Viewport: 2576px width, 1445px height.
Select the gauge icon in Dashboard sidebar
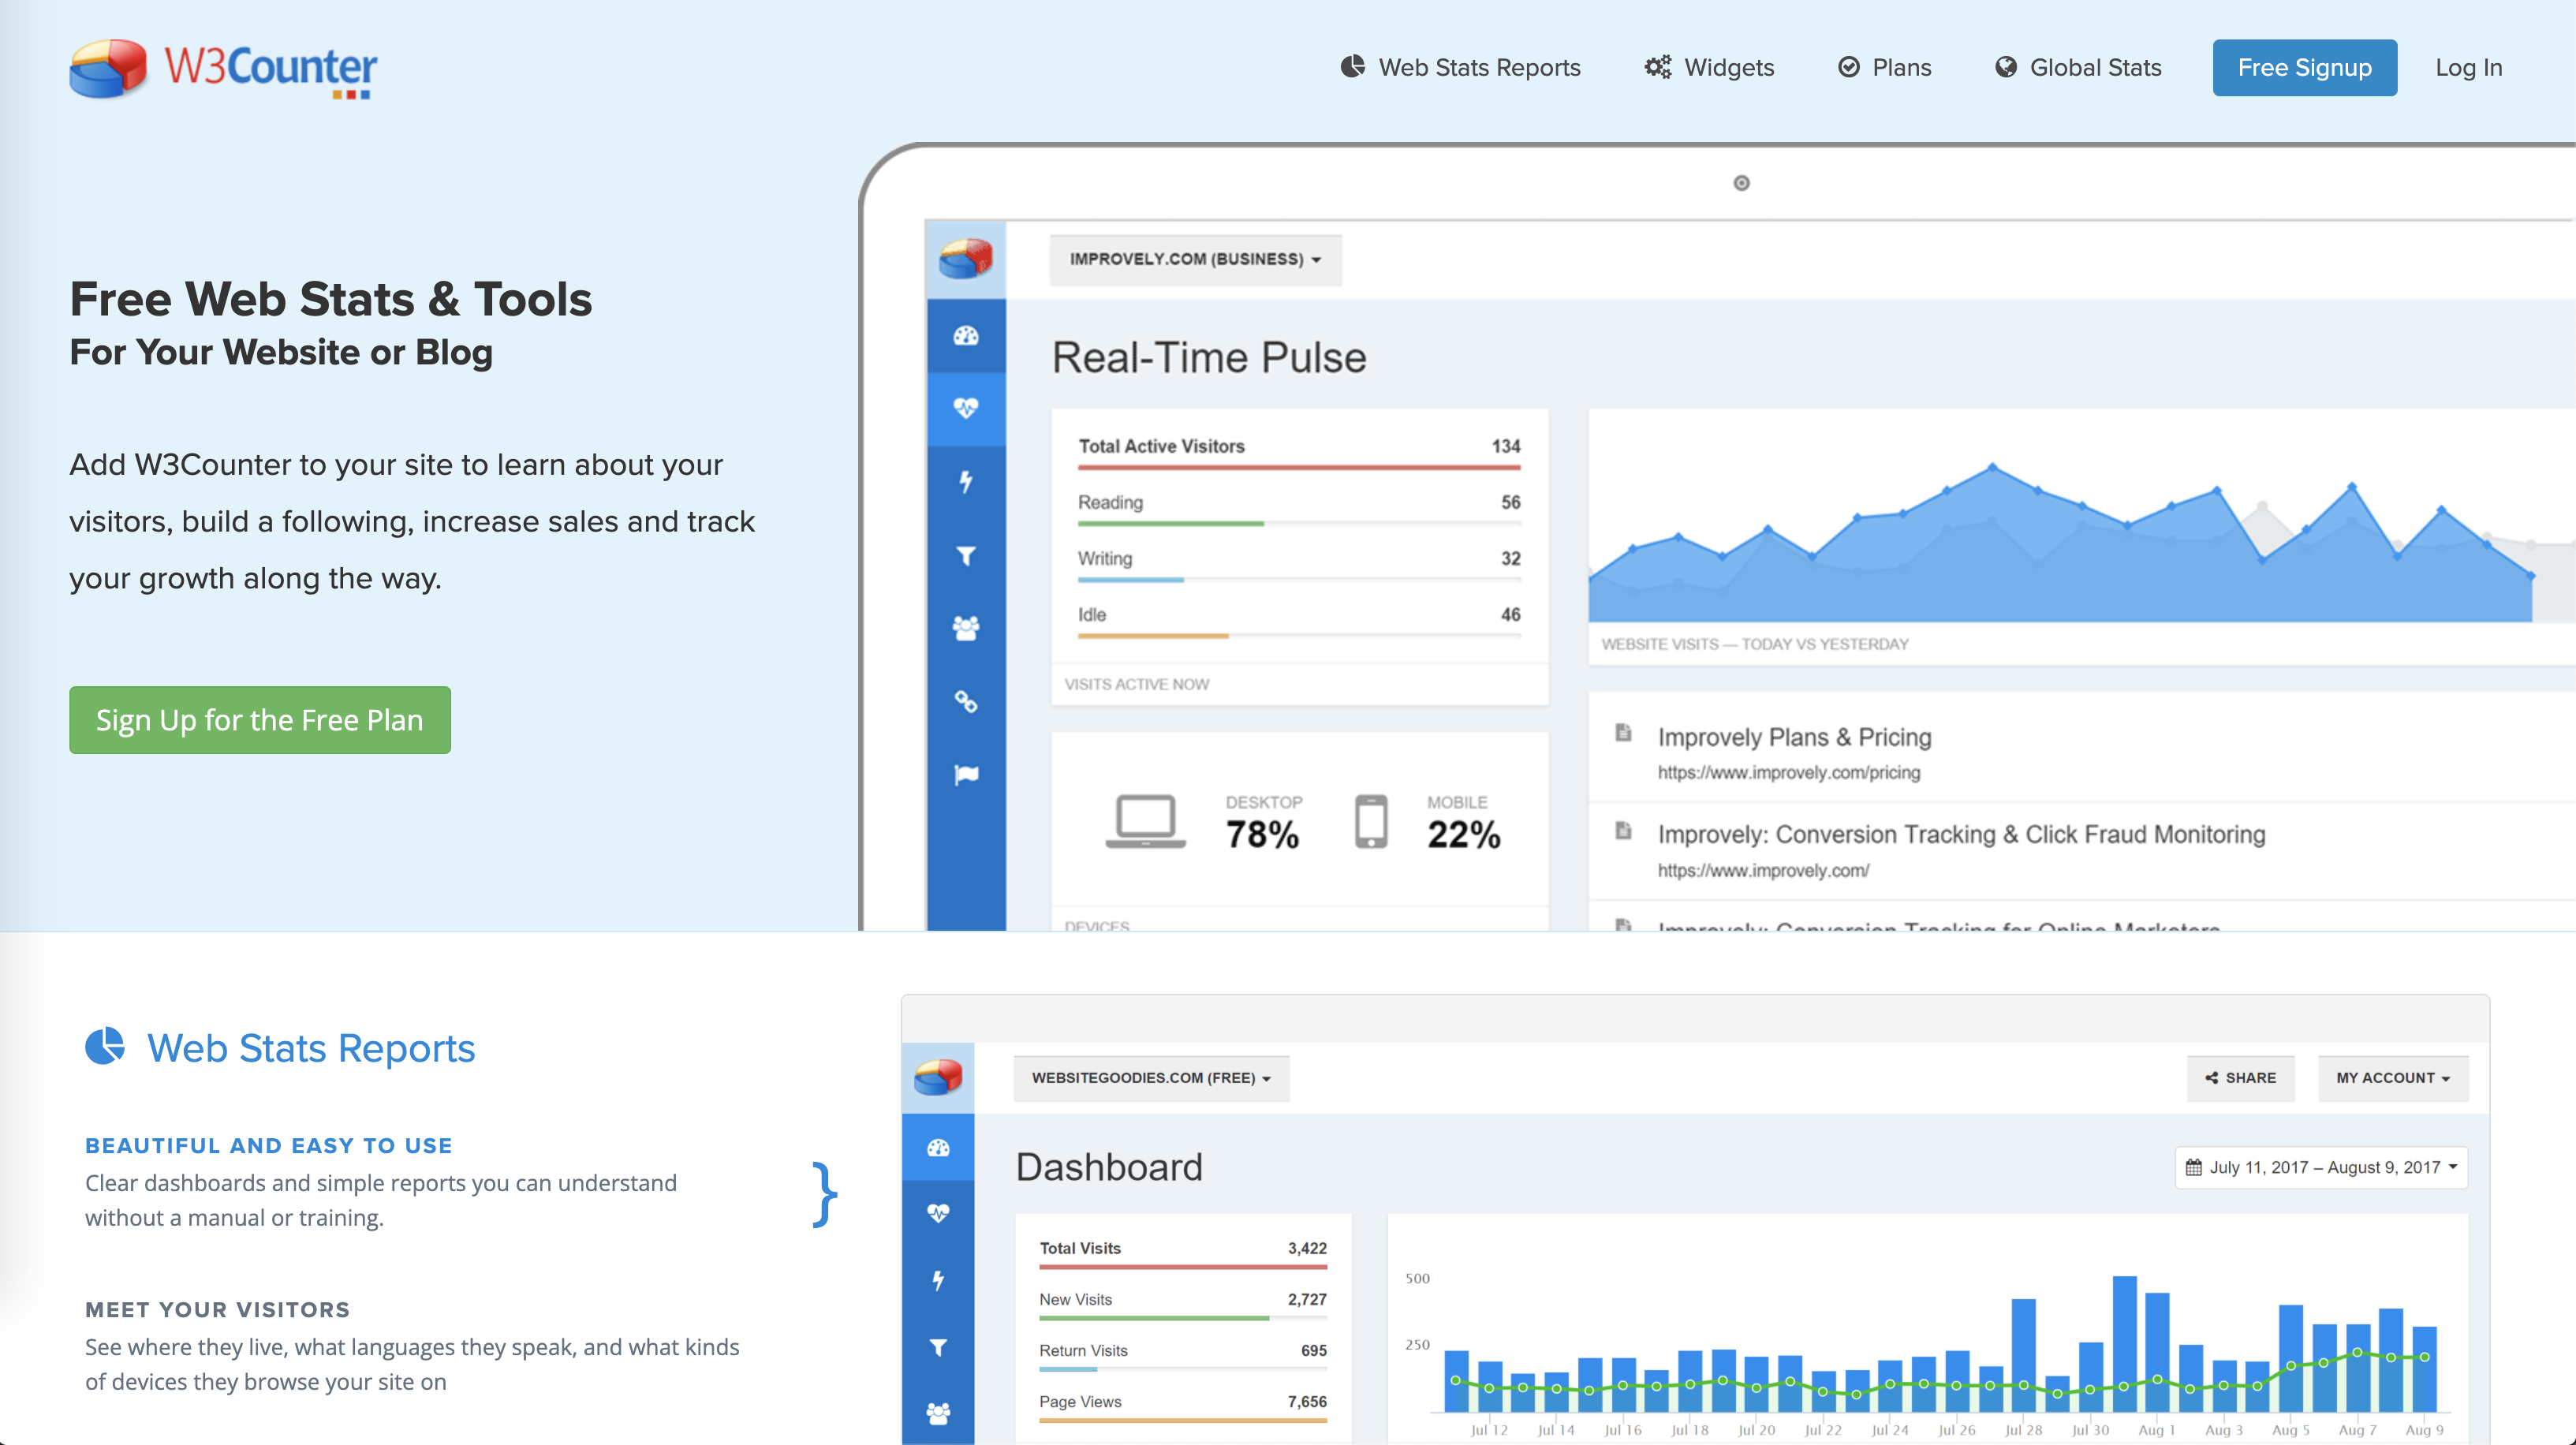938,1147
